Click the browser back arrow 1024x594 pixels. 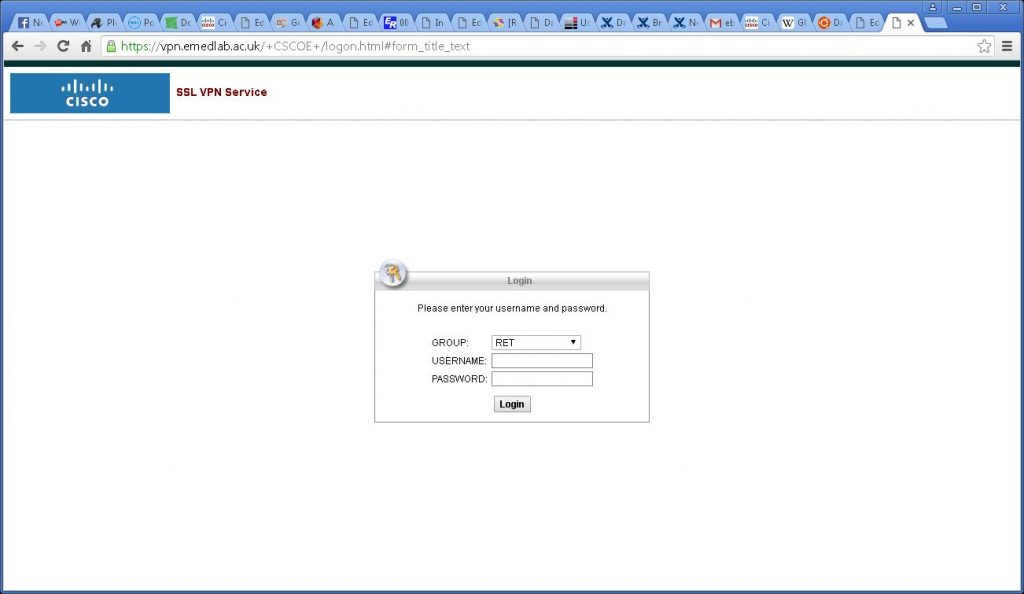17,46
